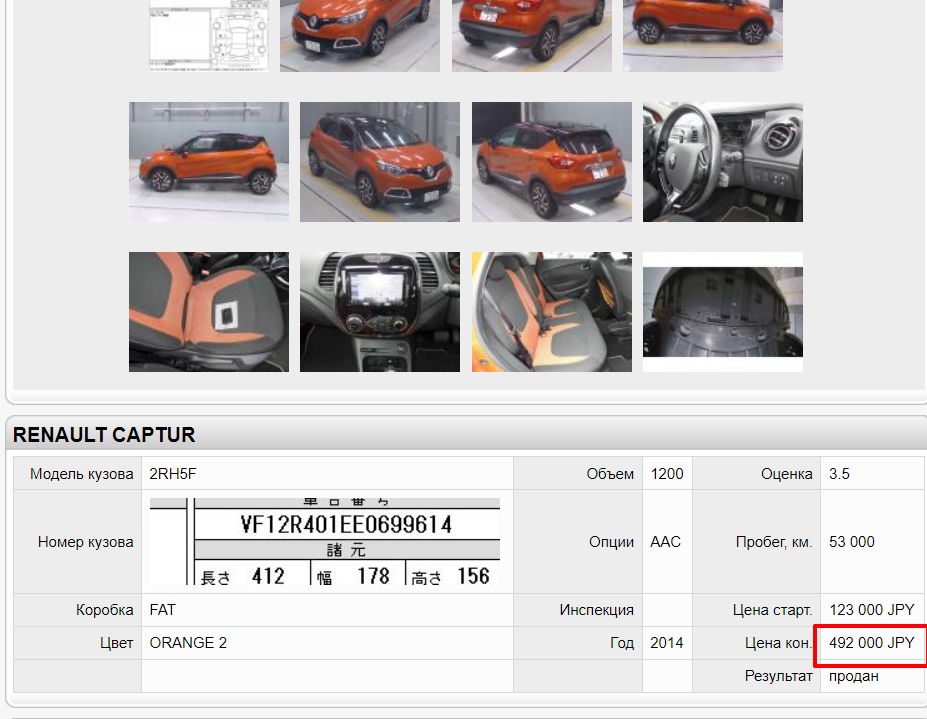The width and height of the screenshot is (927, 719).
Task: Select engine volume value 1200
Action: [667, 474]
